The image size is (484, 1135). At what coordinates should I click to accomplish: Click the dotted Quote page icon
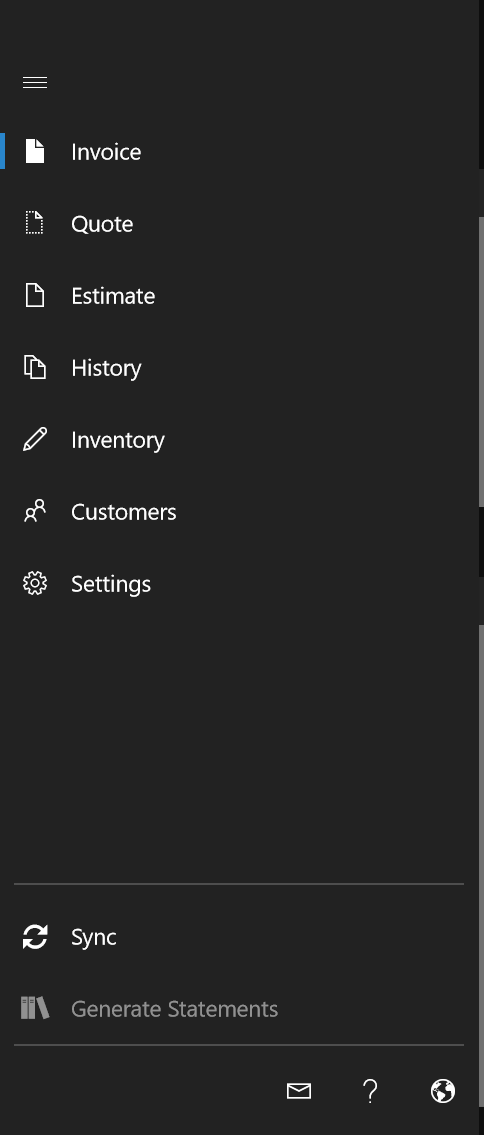(x=35, y=223)
